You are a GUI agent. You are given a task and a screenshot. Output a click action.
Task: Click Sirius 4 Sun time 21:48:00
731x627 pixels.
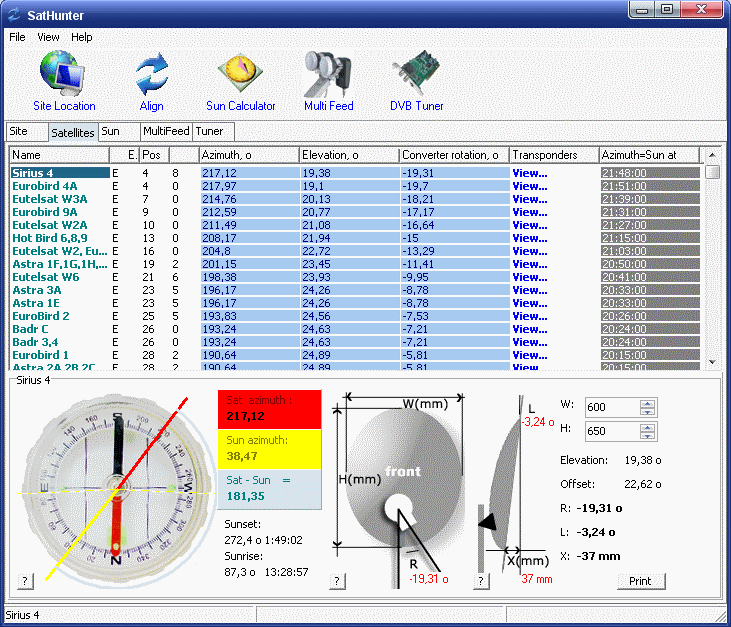click(650, 173)
